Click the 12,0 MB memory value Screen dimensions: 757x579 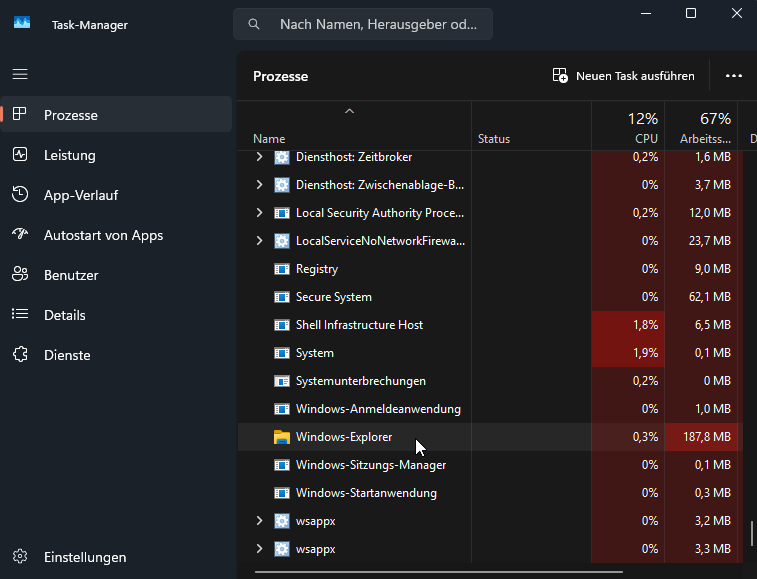[710, 213]
